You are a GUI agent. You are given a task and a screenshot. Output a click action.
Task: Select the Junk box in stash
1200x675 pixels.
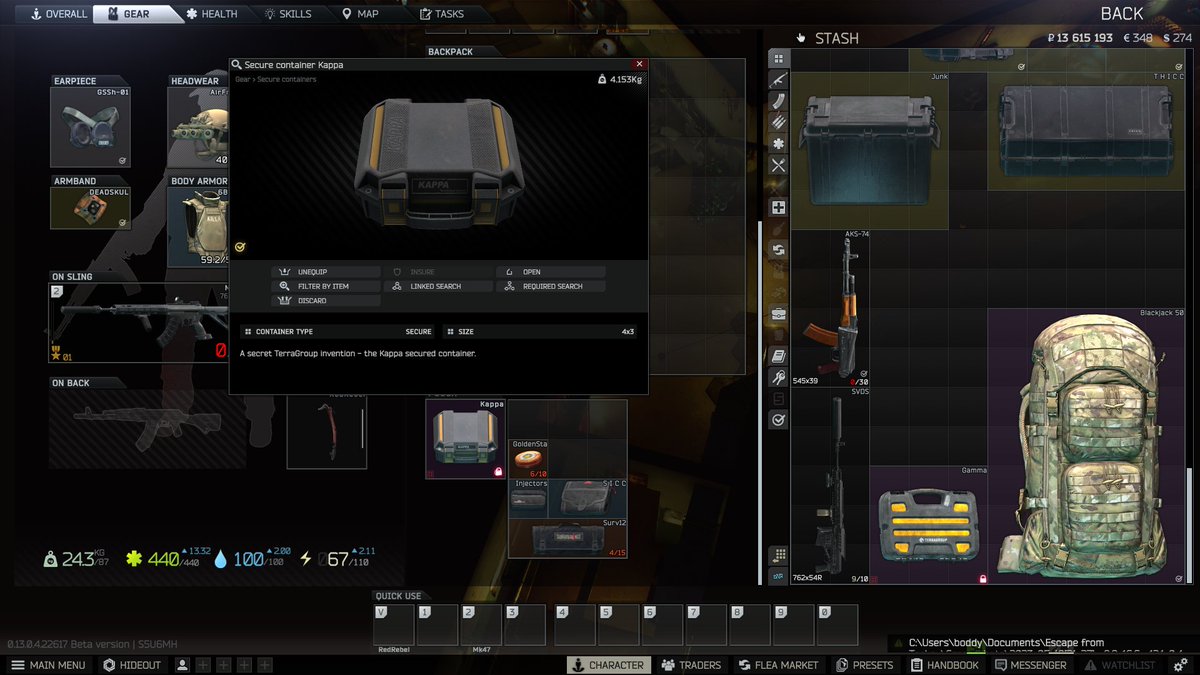click(868, 151)
